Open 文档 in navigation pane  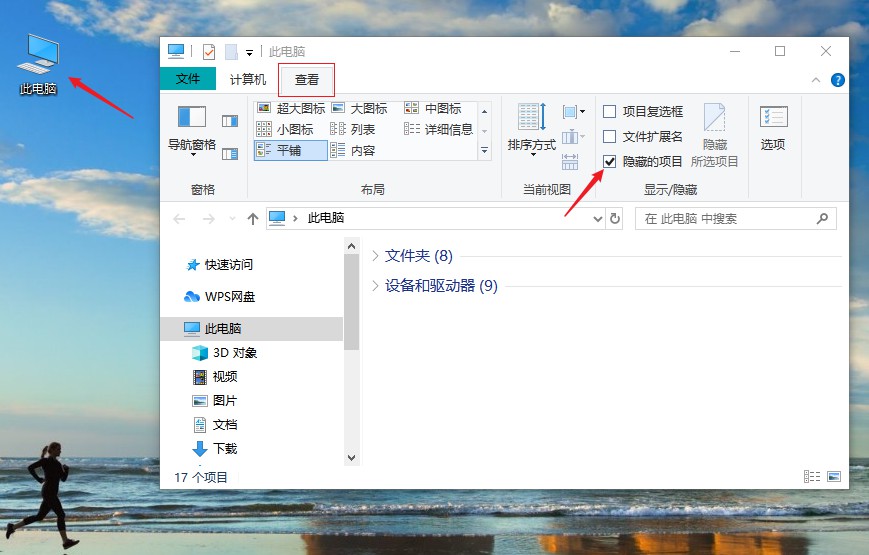[215, 425]
